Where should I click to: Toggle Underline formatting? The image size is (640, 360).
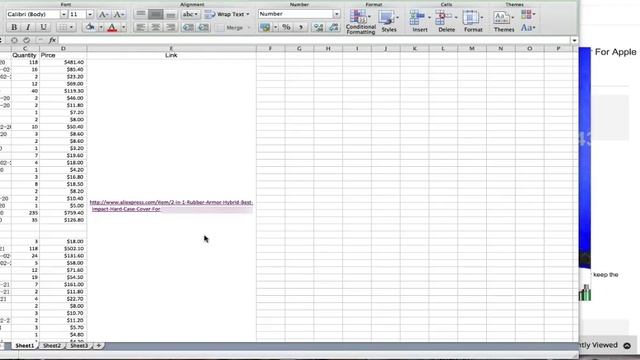click(43, 27)
